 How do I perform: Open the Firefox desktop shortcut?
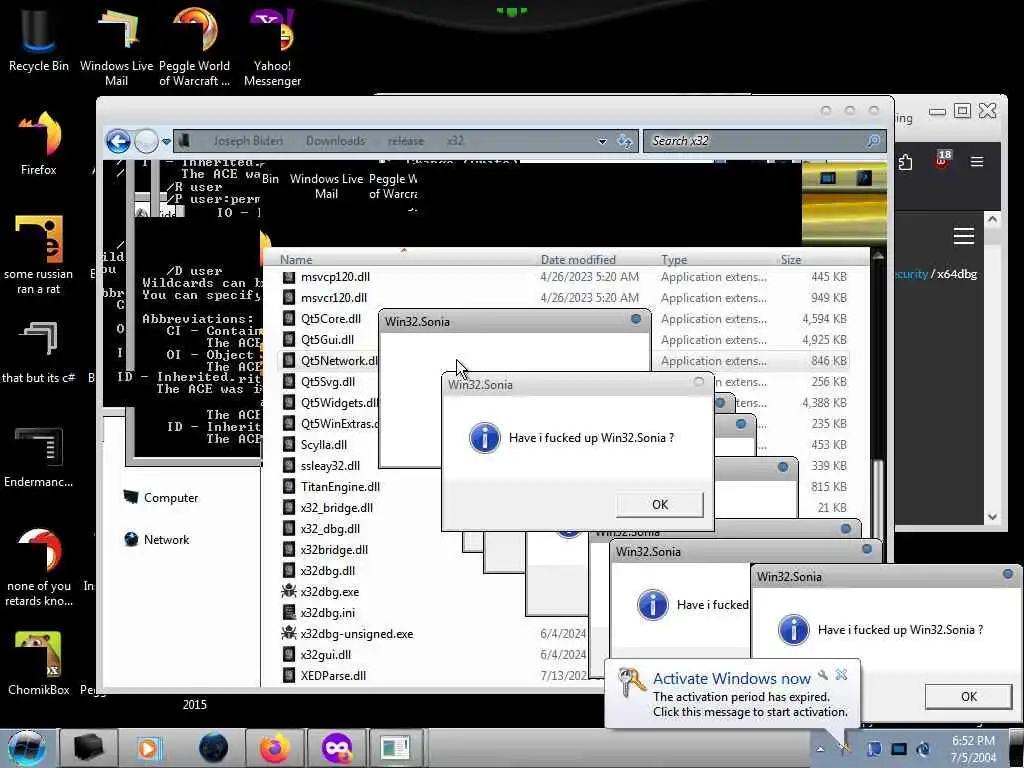click(x=39, y=142)
